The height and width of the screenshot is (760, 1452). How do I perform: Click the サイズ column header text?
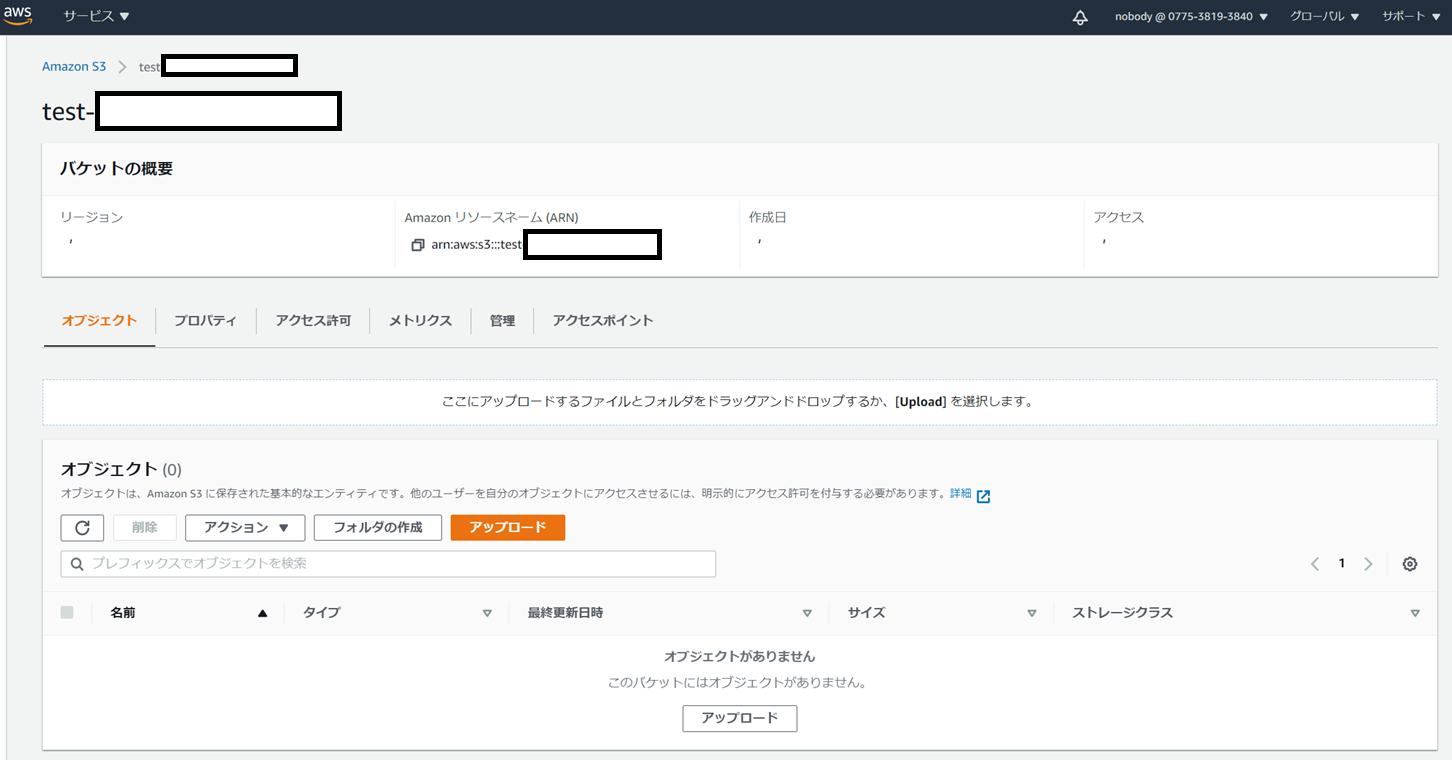tap(866, 613)
